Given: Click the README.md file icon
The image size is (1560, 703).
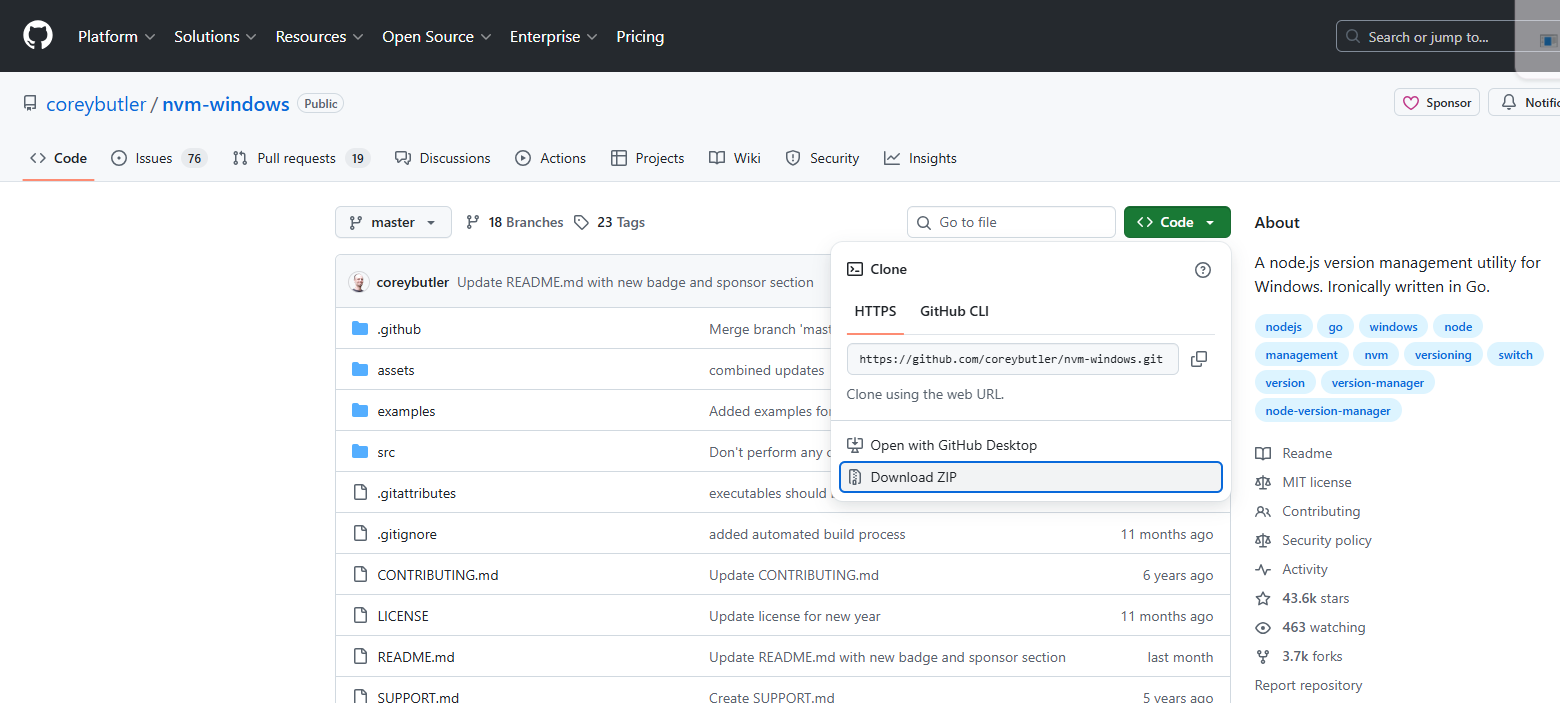Looking at the screenshot, I should coord(361,657).
